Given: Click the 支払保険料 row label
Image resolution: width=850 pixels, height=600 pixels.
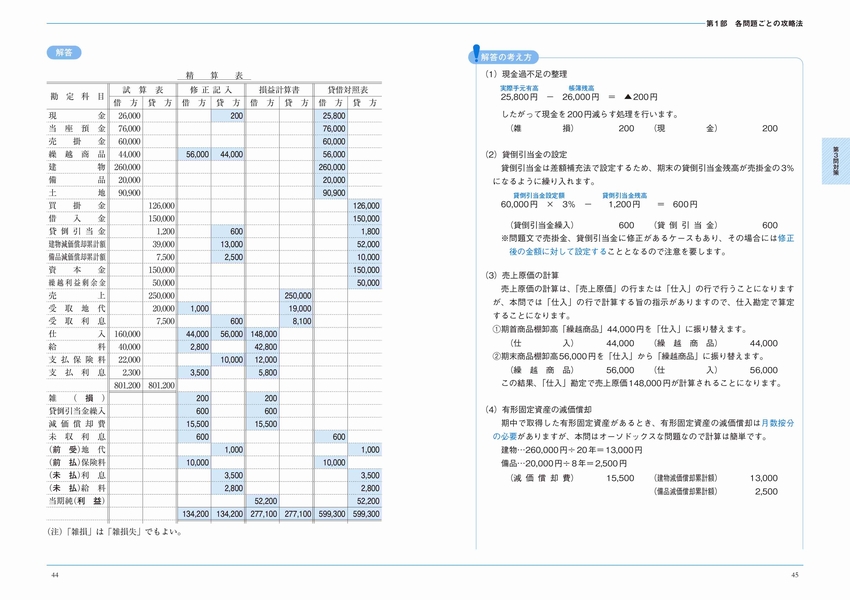Looking at the screenshot, I should click(78, 359).
